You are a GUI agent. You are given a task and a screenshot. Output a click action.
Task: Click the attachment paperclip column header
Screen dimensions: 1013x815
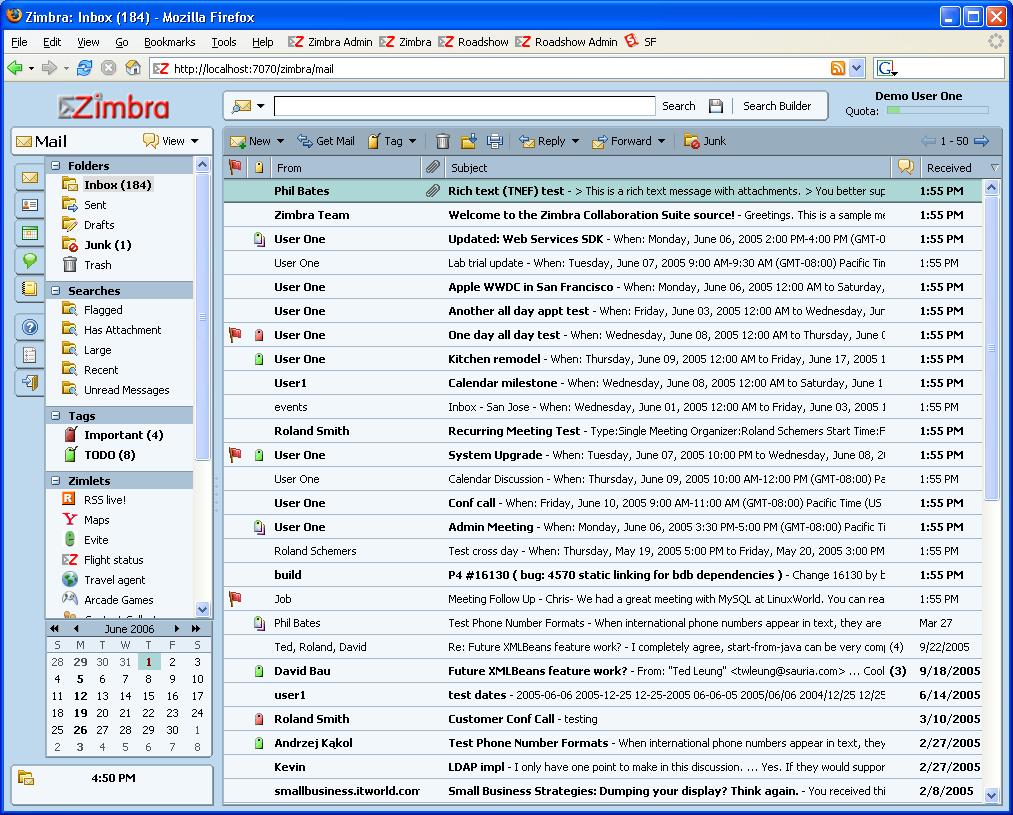(x=434, y=167)
